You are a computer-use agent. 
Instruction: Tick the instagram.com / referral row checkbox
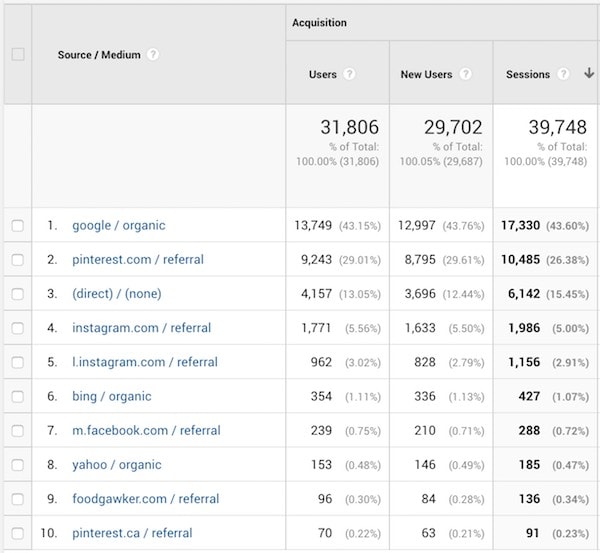[x=18, y=328]
